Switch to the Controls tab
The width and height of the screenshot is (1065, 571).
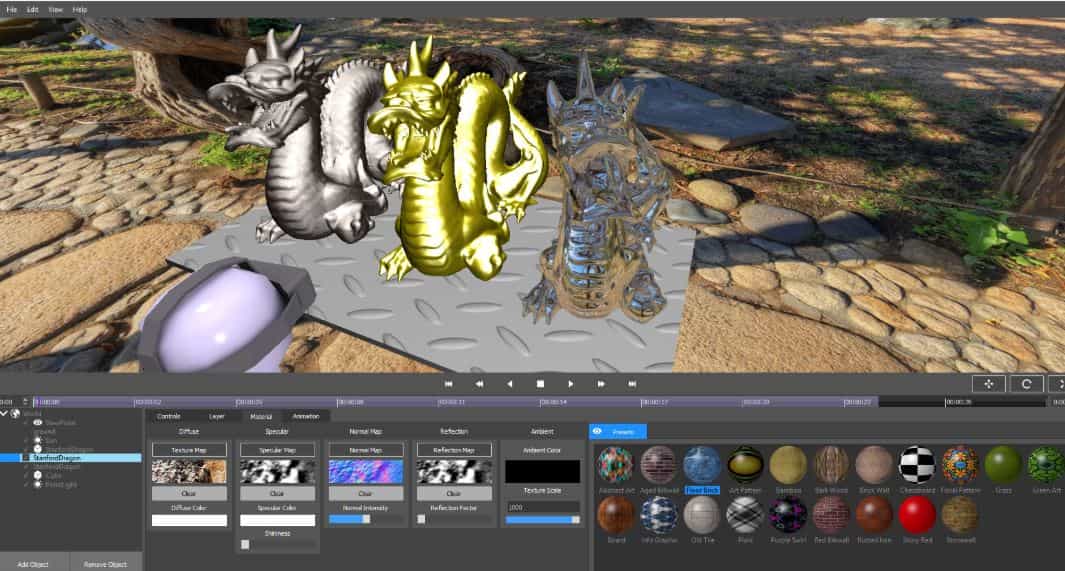(168, 416)
